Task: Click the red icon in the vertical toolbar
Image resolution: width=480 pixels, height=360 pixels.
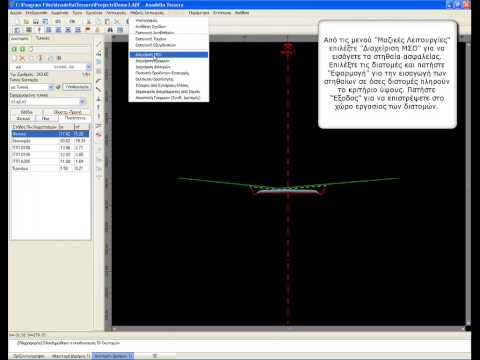Action: click(x=99, y=135)
